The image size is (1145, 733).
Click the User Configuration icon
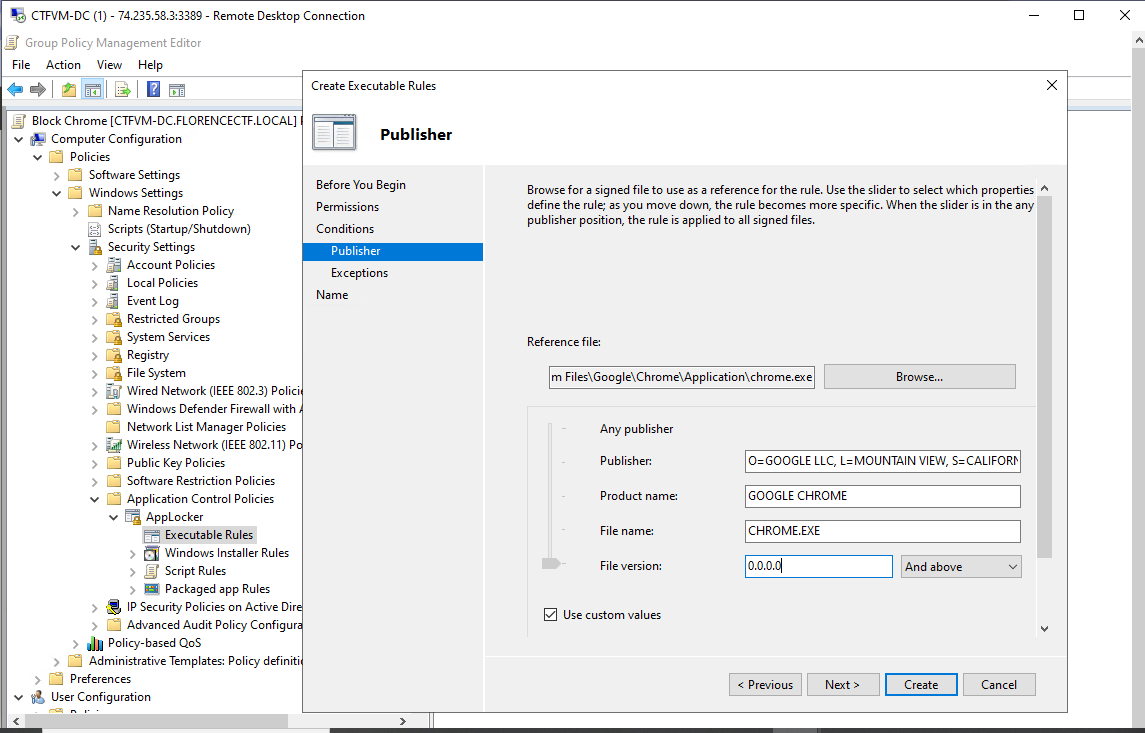pos(38,697)
